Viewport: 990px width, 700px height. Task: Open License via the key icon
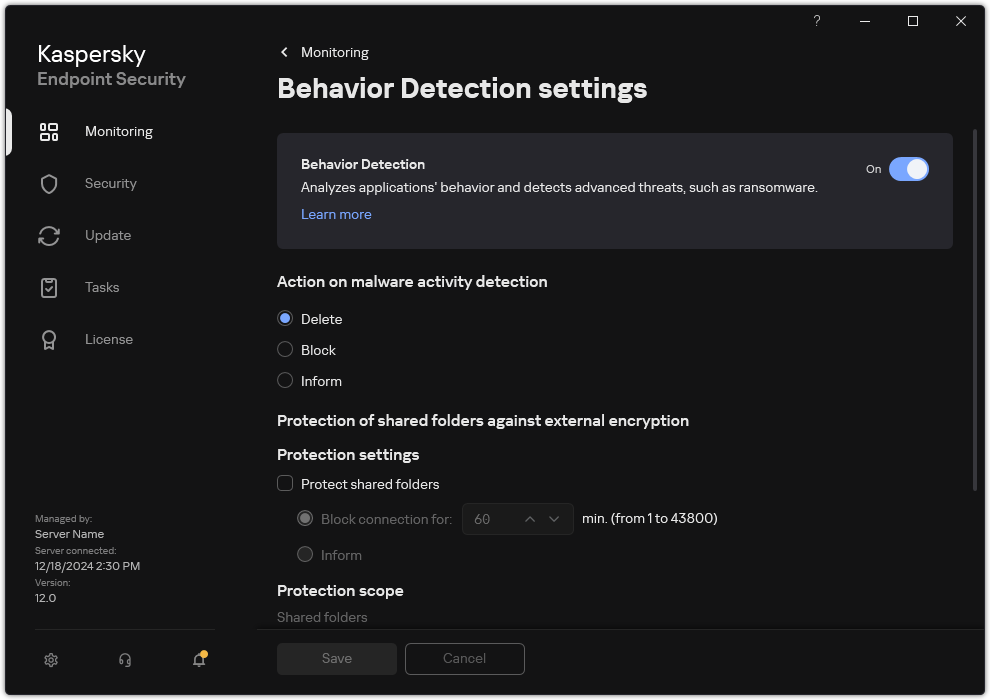[49, 339]
